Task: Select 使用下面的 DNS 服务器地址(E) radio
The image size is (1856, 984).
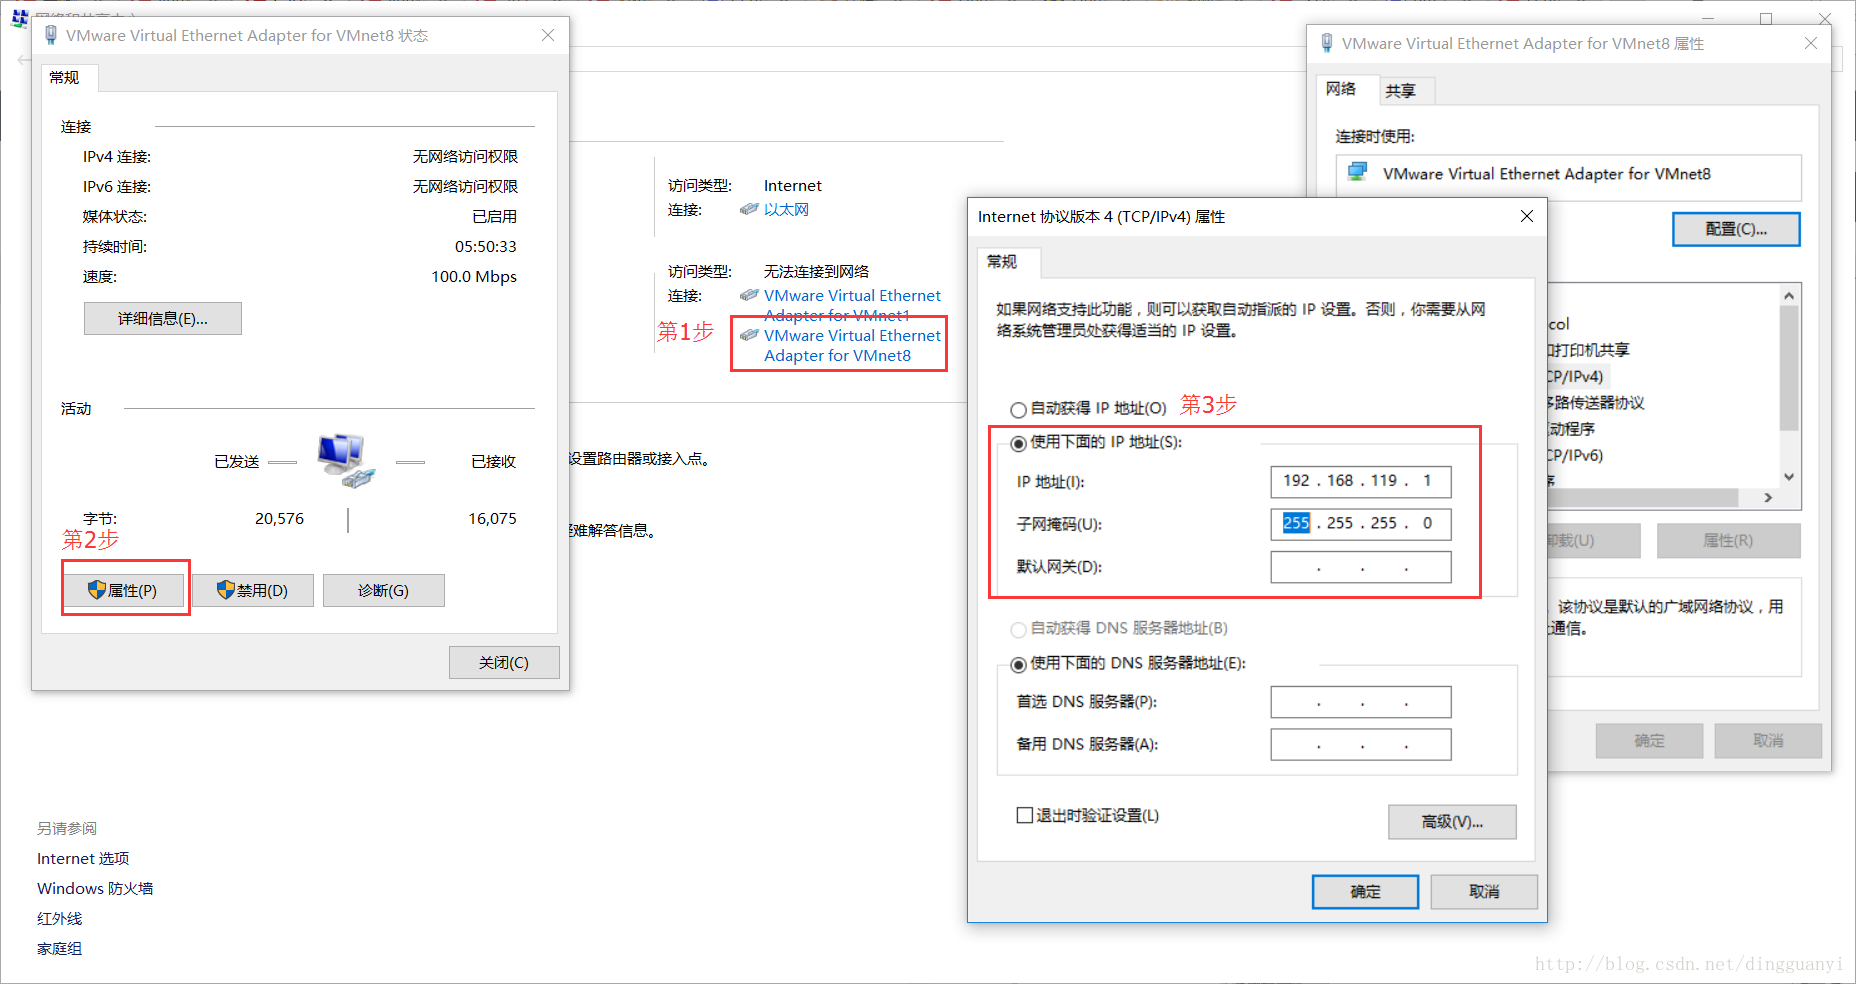Action: click(x=1018, y=664)
